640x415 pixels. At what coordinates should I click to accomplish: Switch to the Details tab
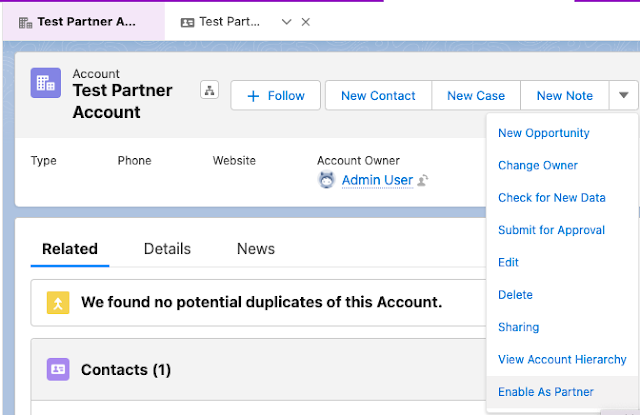point(167,249)
